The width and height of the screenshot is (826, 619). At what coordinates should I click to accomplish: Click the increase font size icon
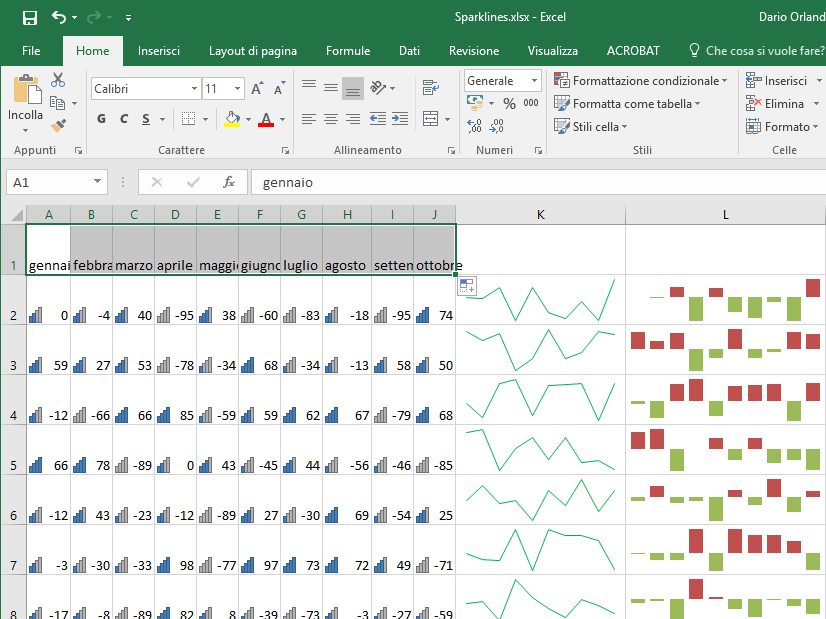point(257,89)
